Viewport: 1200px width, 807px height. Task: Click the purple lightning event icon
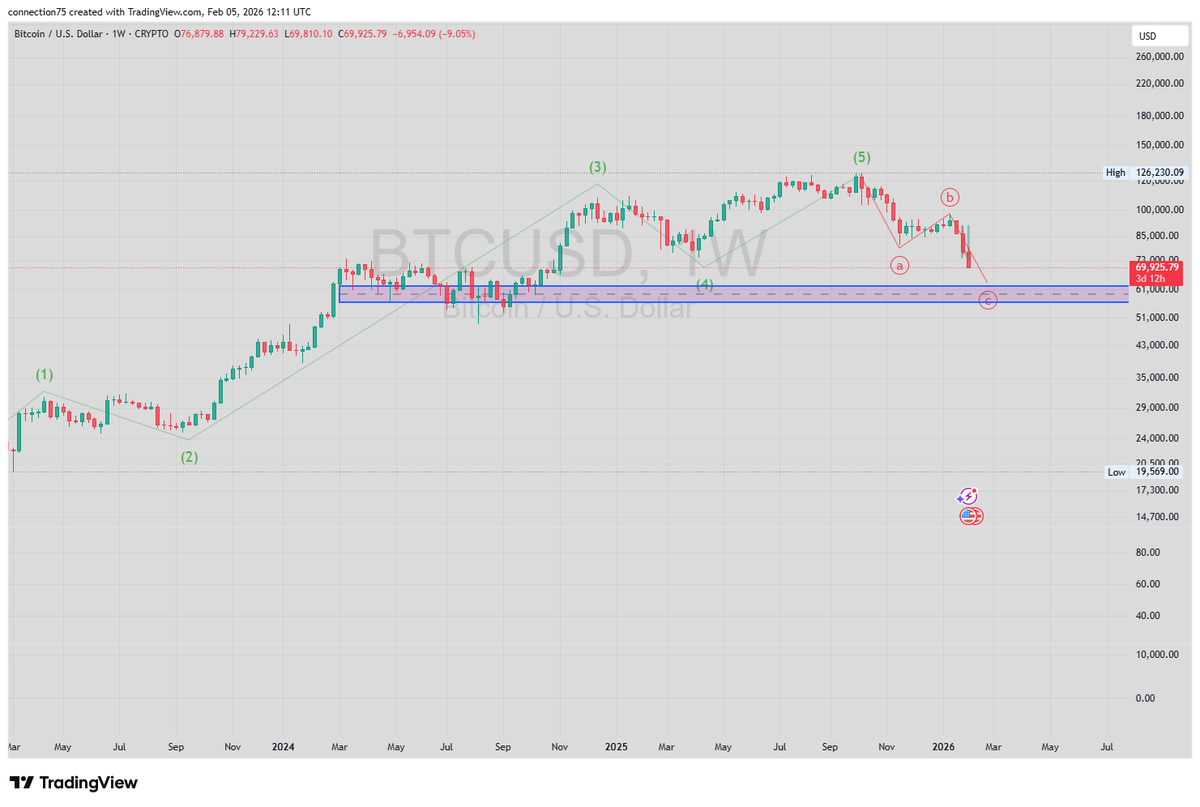click(x=967, y=496)
